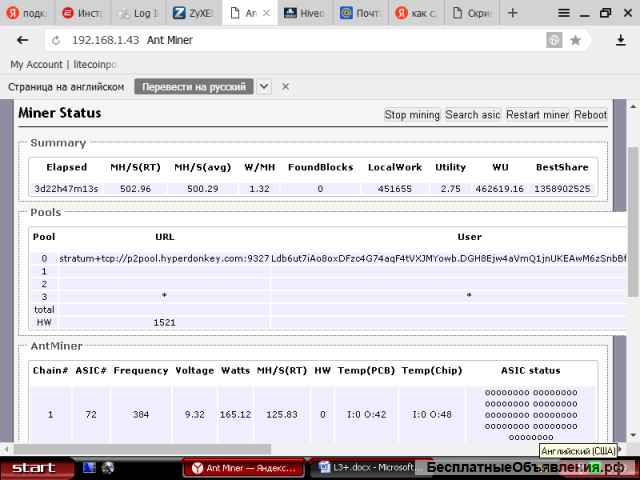This screenshot has height=480, width=640.
Task: Click the Temp(Chip) value I:0 O:48
Action: tap(432, 415)
